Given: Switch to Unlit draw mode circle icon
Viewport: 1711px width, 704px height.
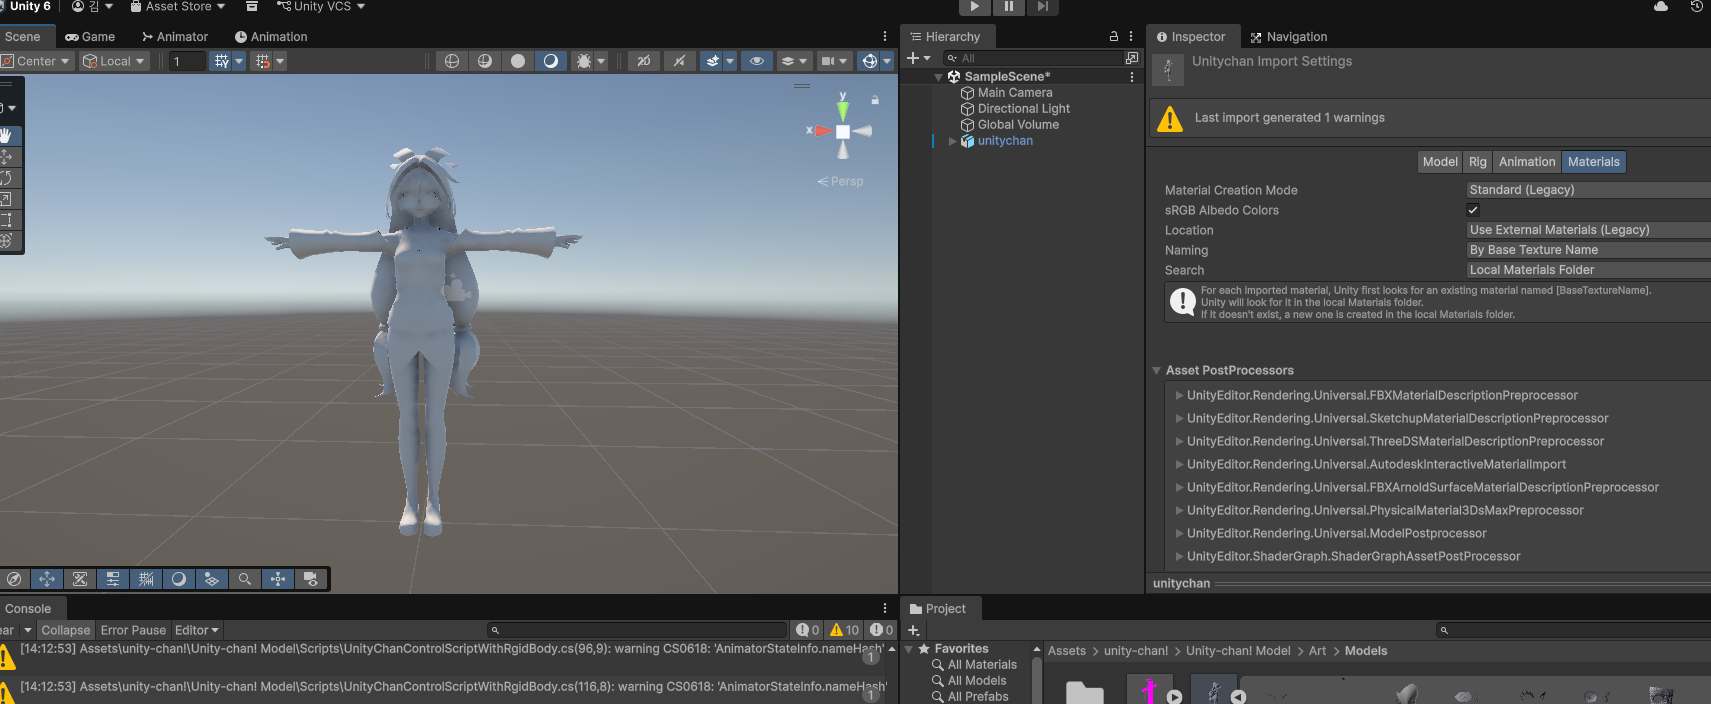Looking at the screenshot, I should click(518, 61).
